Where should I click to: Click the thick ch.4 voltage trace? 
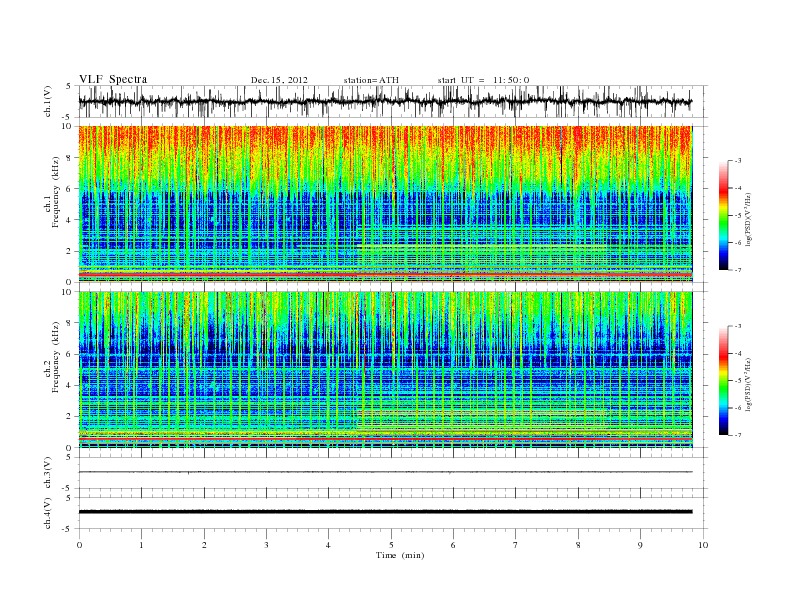tap(385, 512)
